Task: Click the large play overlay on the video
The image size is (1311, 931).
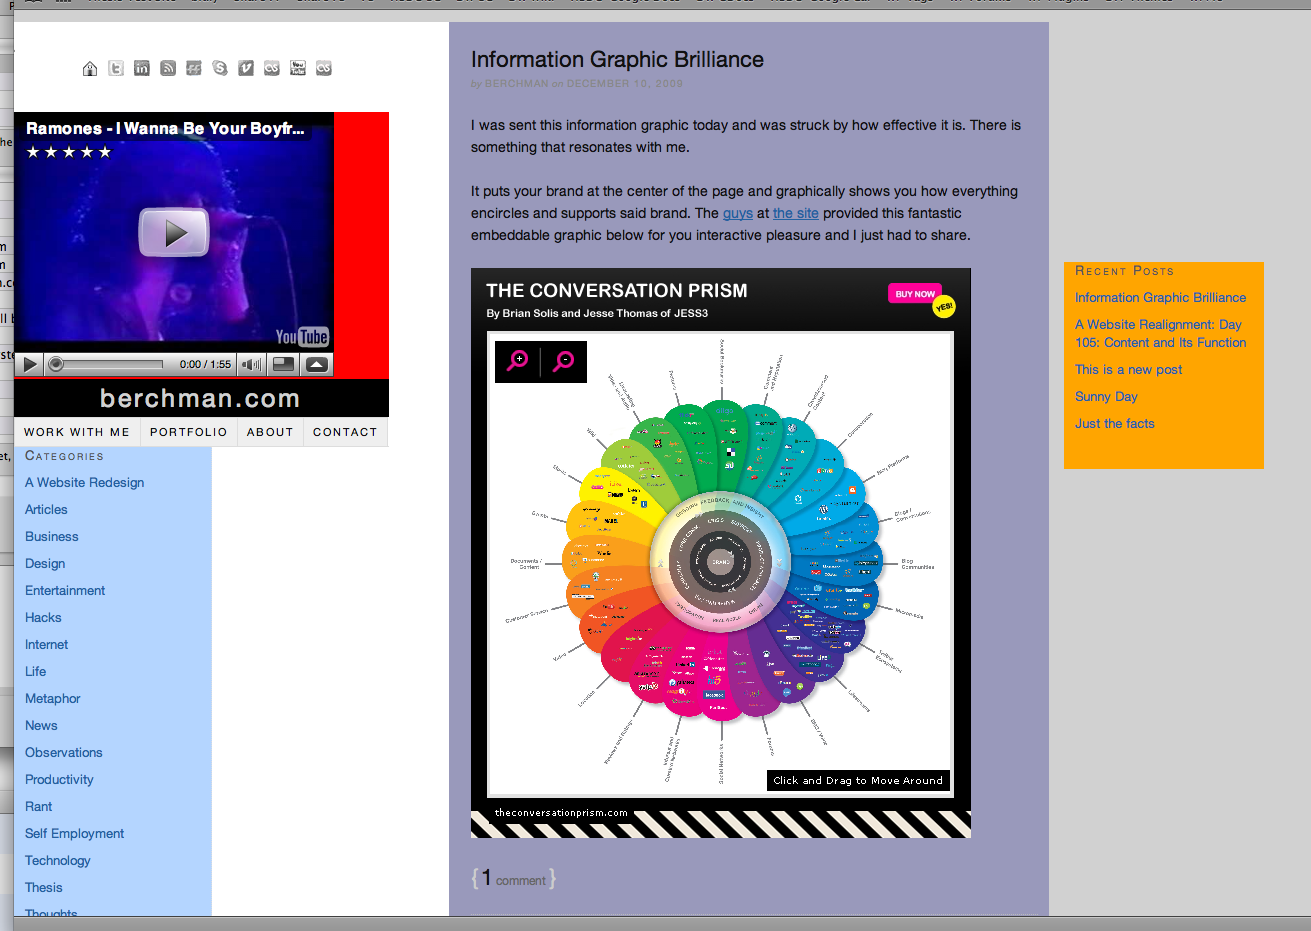Action: click(174, 232)
